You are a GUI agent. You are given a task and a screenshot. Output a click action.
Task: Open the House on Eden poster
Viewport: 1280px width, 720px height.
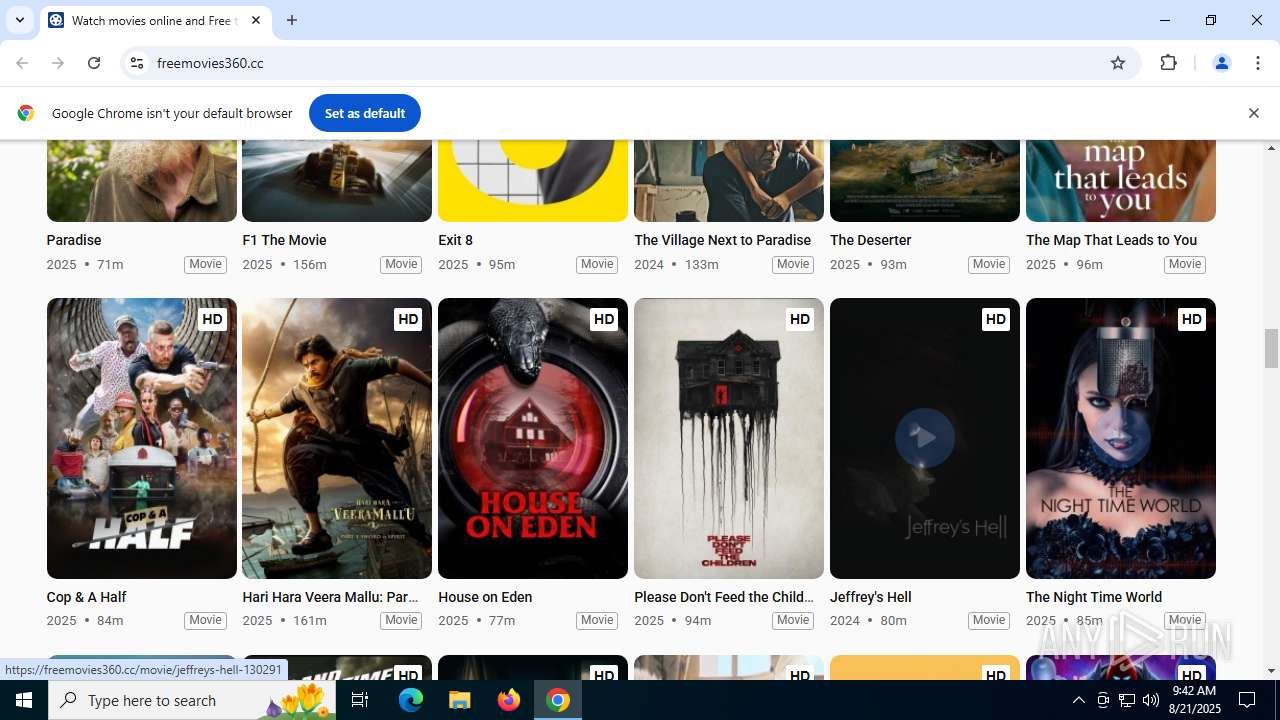[533, 438]
